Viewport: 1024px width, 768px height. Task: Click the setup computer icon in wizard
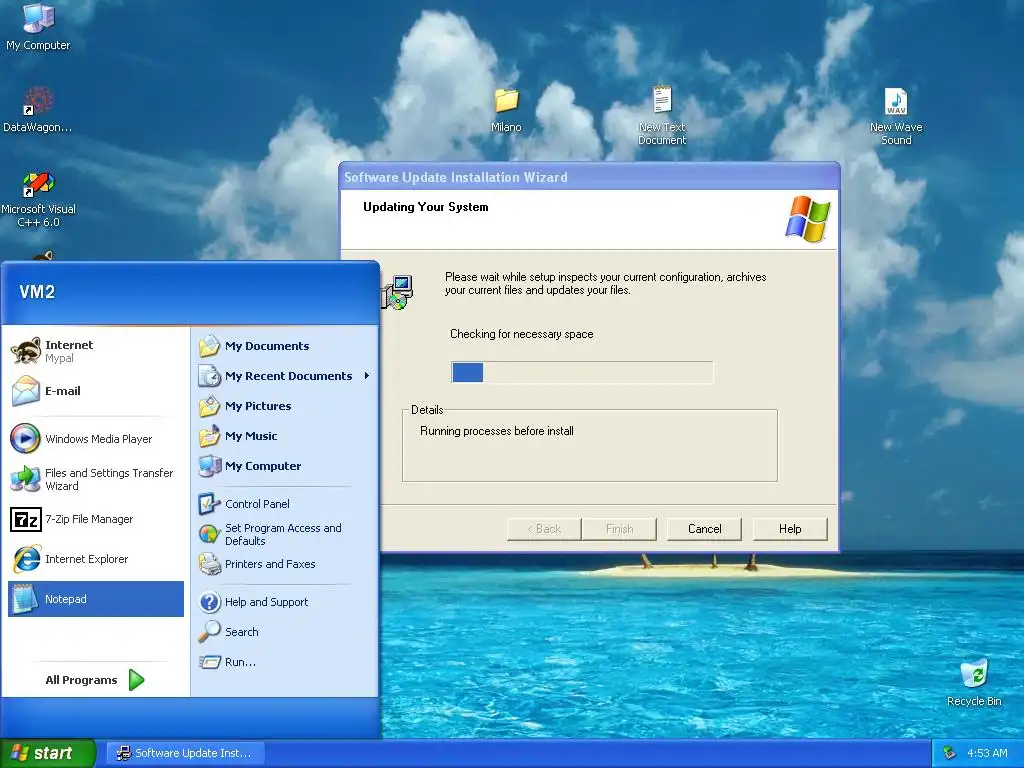[x=396, y=292]
